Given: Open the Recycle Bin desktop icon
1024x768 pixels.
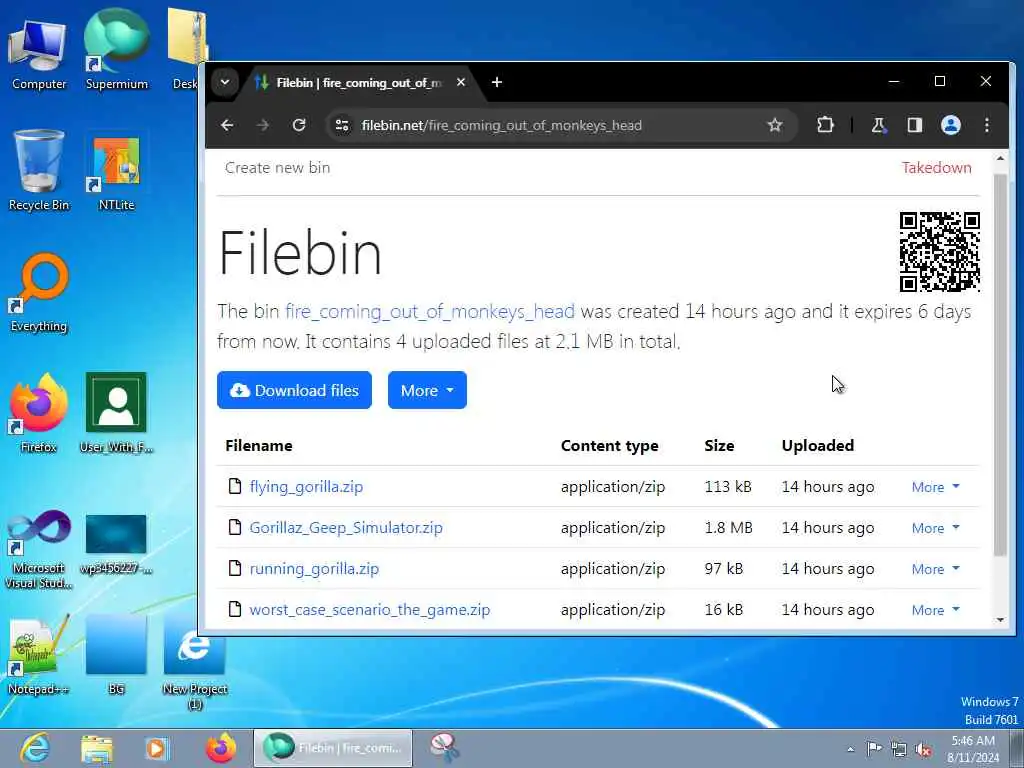Looking at the screenshot, I should coord(39,171).
